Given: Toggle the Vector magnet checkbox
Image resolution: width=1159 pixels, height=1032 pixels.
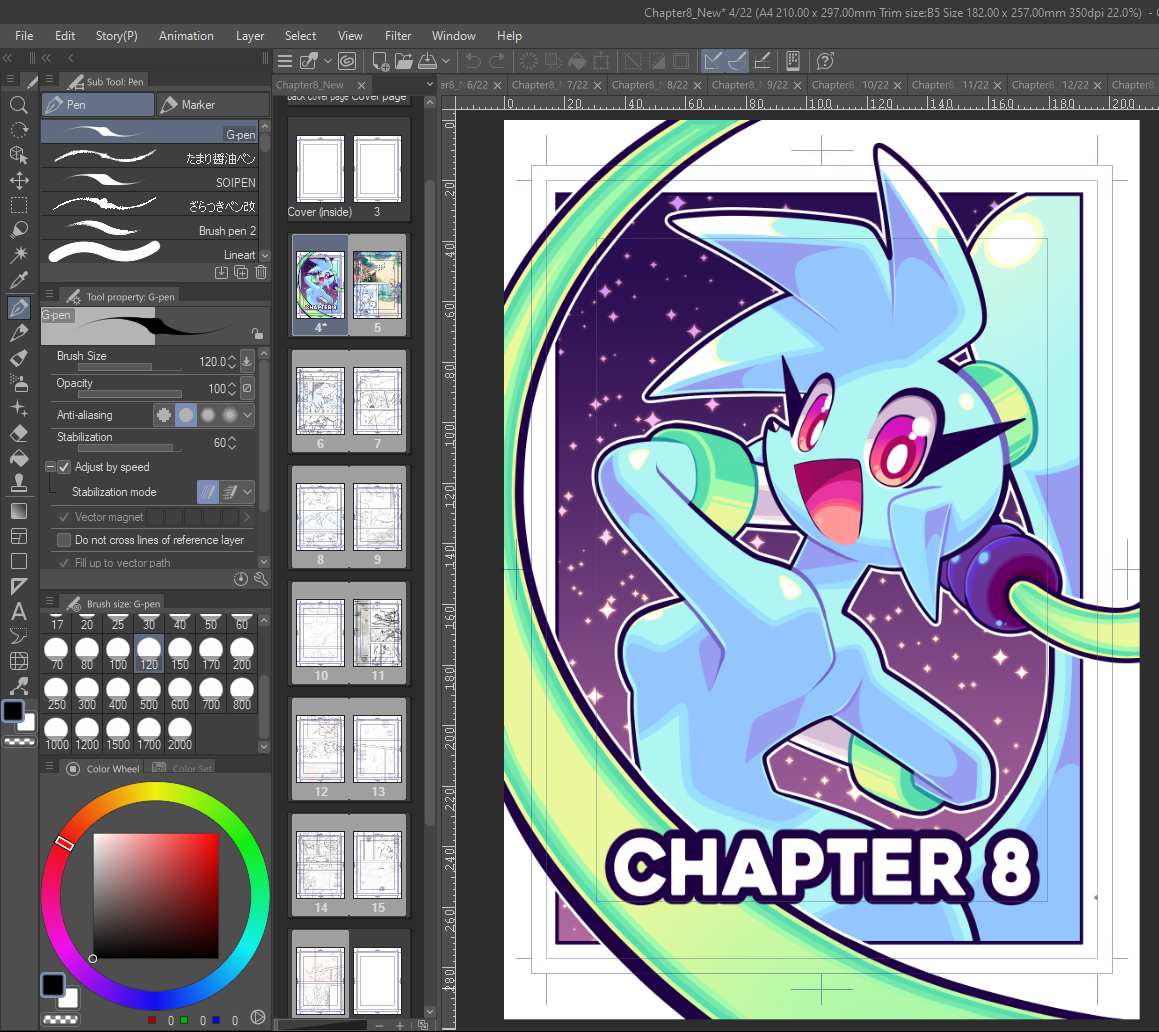Looking at the screenshot, I should point(64,517).
